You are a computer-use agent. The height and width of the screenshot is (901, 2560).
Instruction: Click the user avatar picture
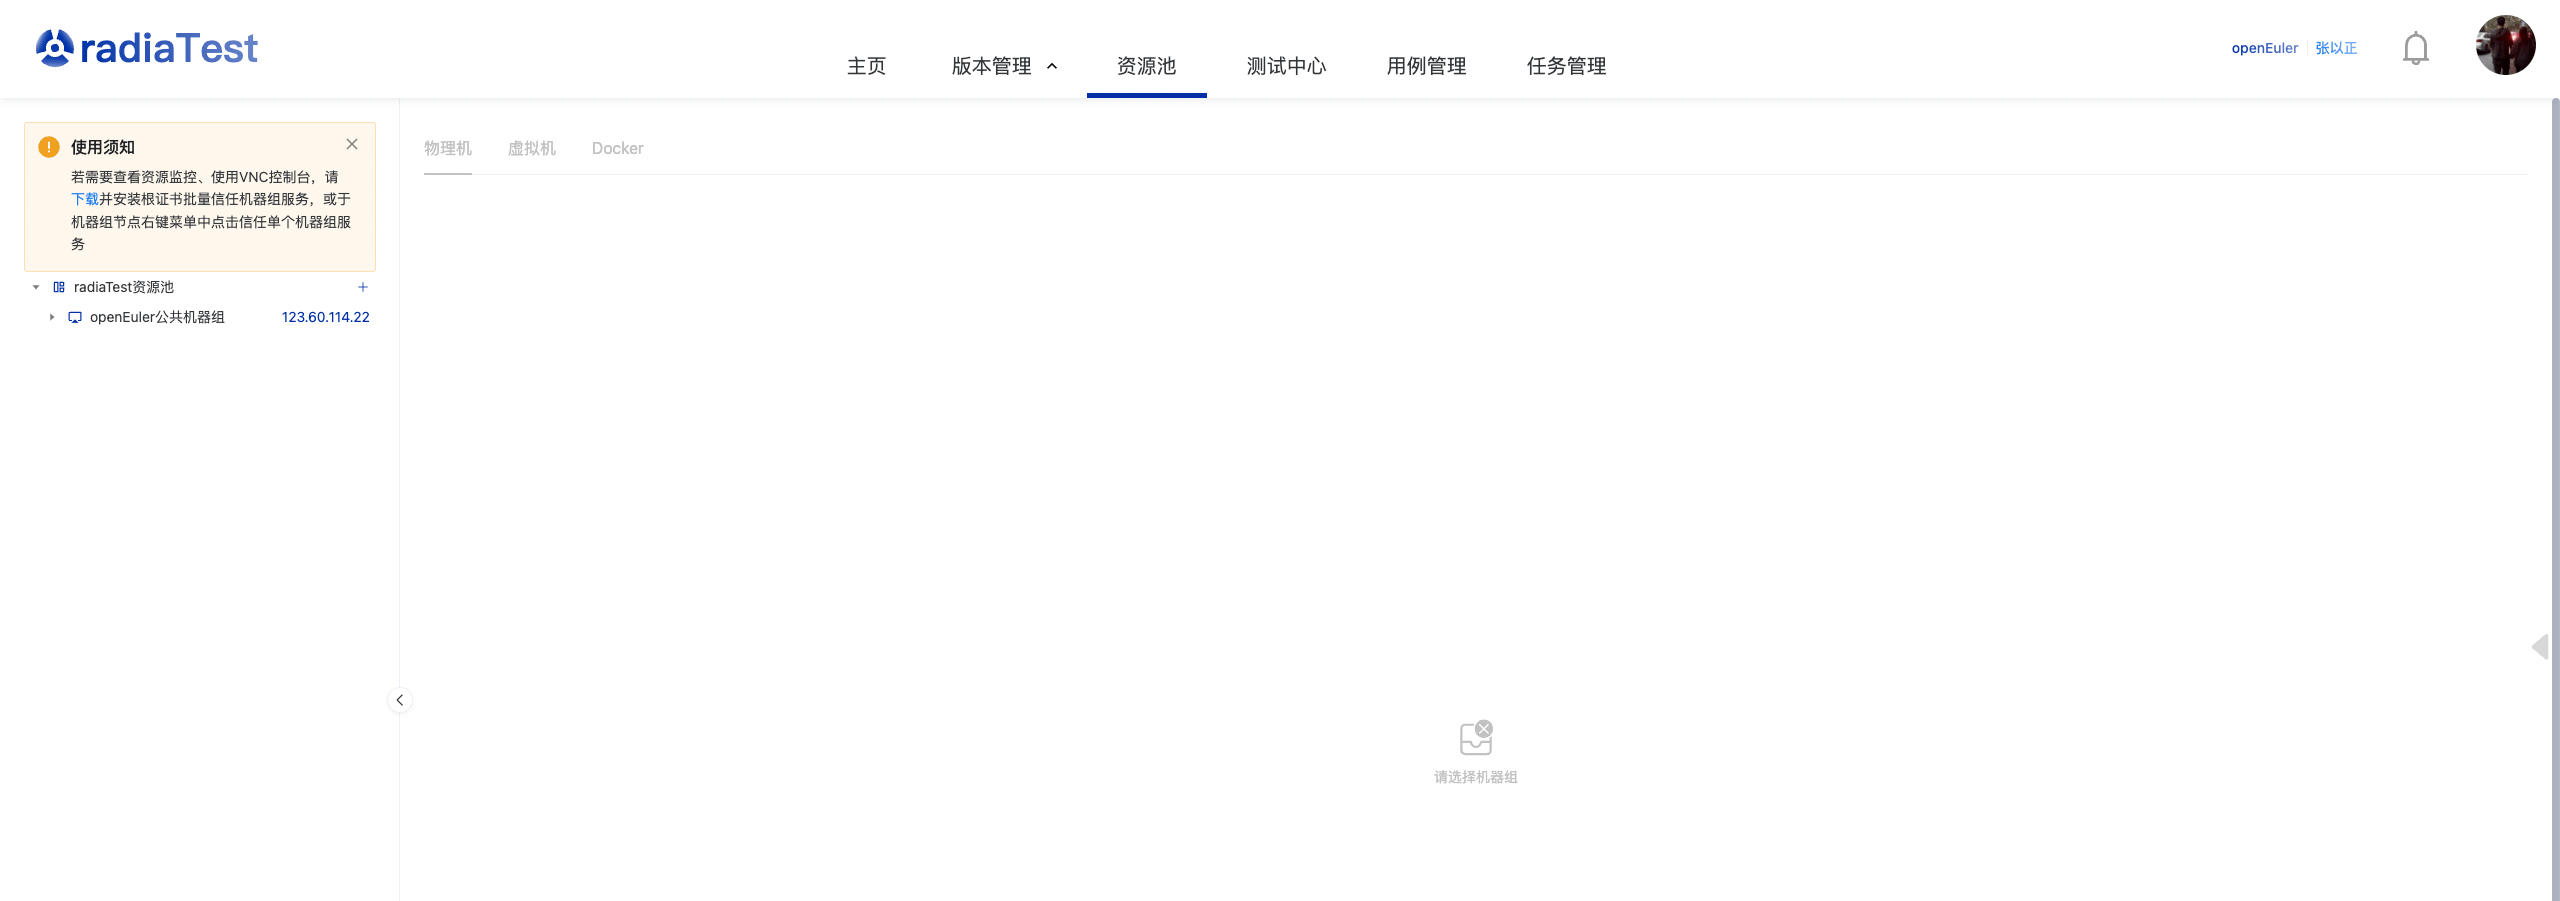click(x=2504, y=45)
